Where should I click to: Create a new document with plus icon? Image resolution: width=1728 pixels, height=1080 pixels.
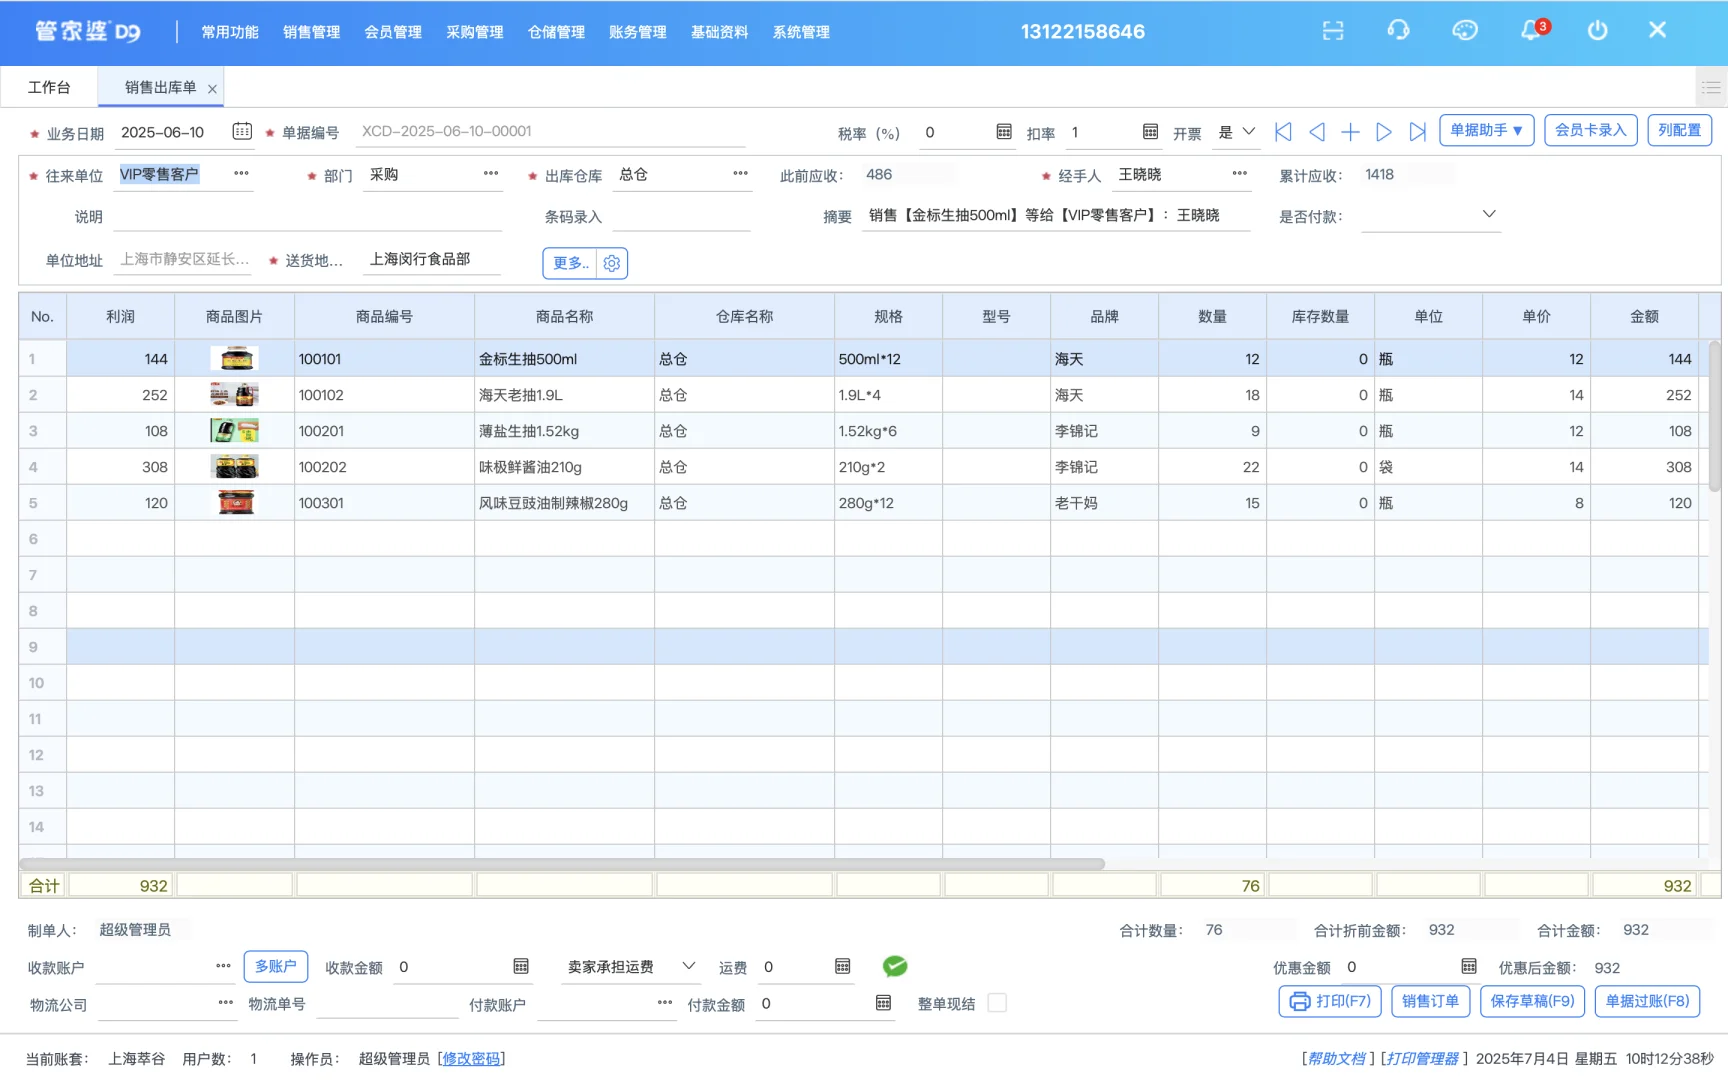click(x=1350, y=132)
